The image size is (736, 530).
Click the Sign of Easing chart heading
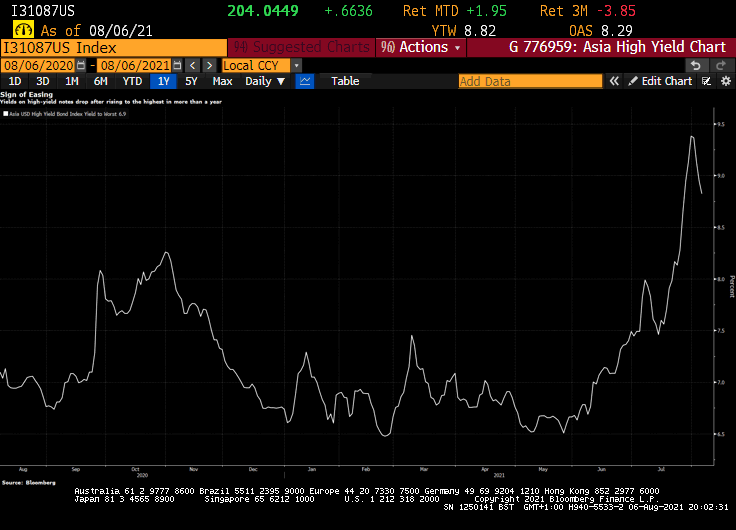pyautogui.click(x=27, y=94)
